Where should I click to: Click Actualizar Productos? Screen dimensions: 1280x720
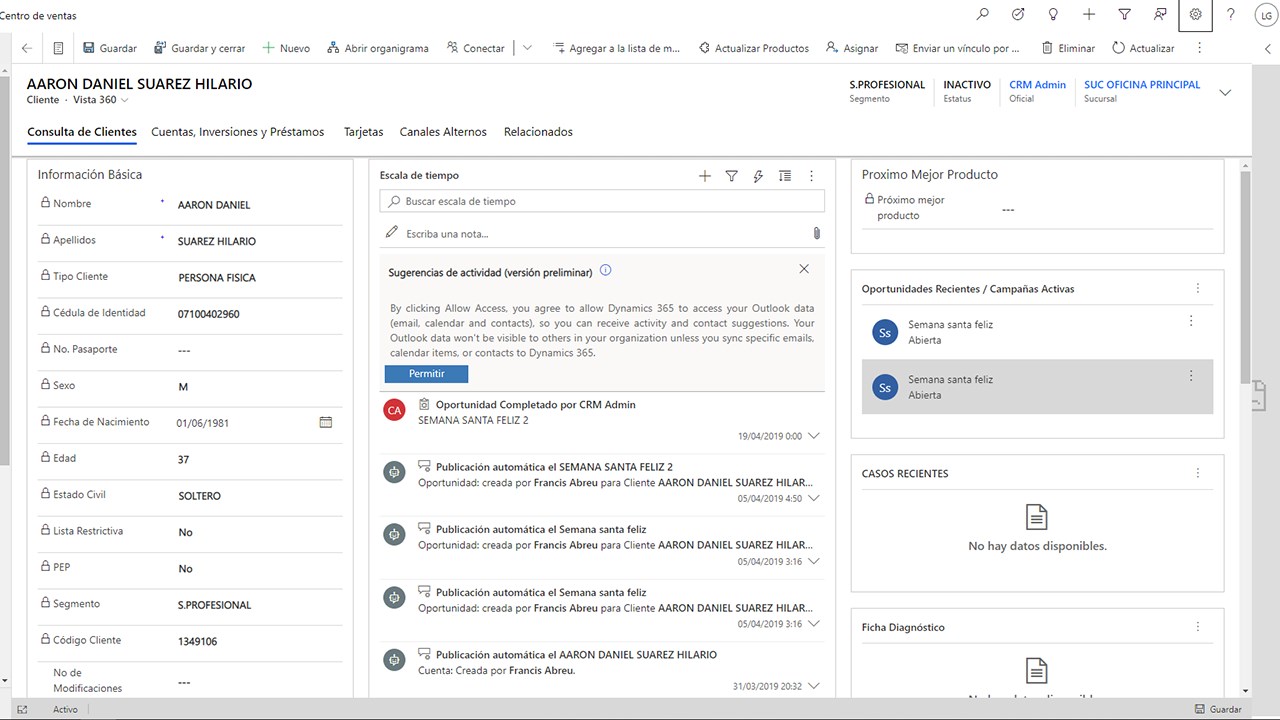click(754, 48)
